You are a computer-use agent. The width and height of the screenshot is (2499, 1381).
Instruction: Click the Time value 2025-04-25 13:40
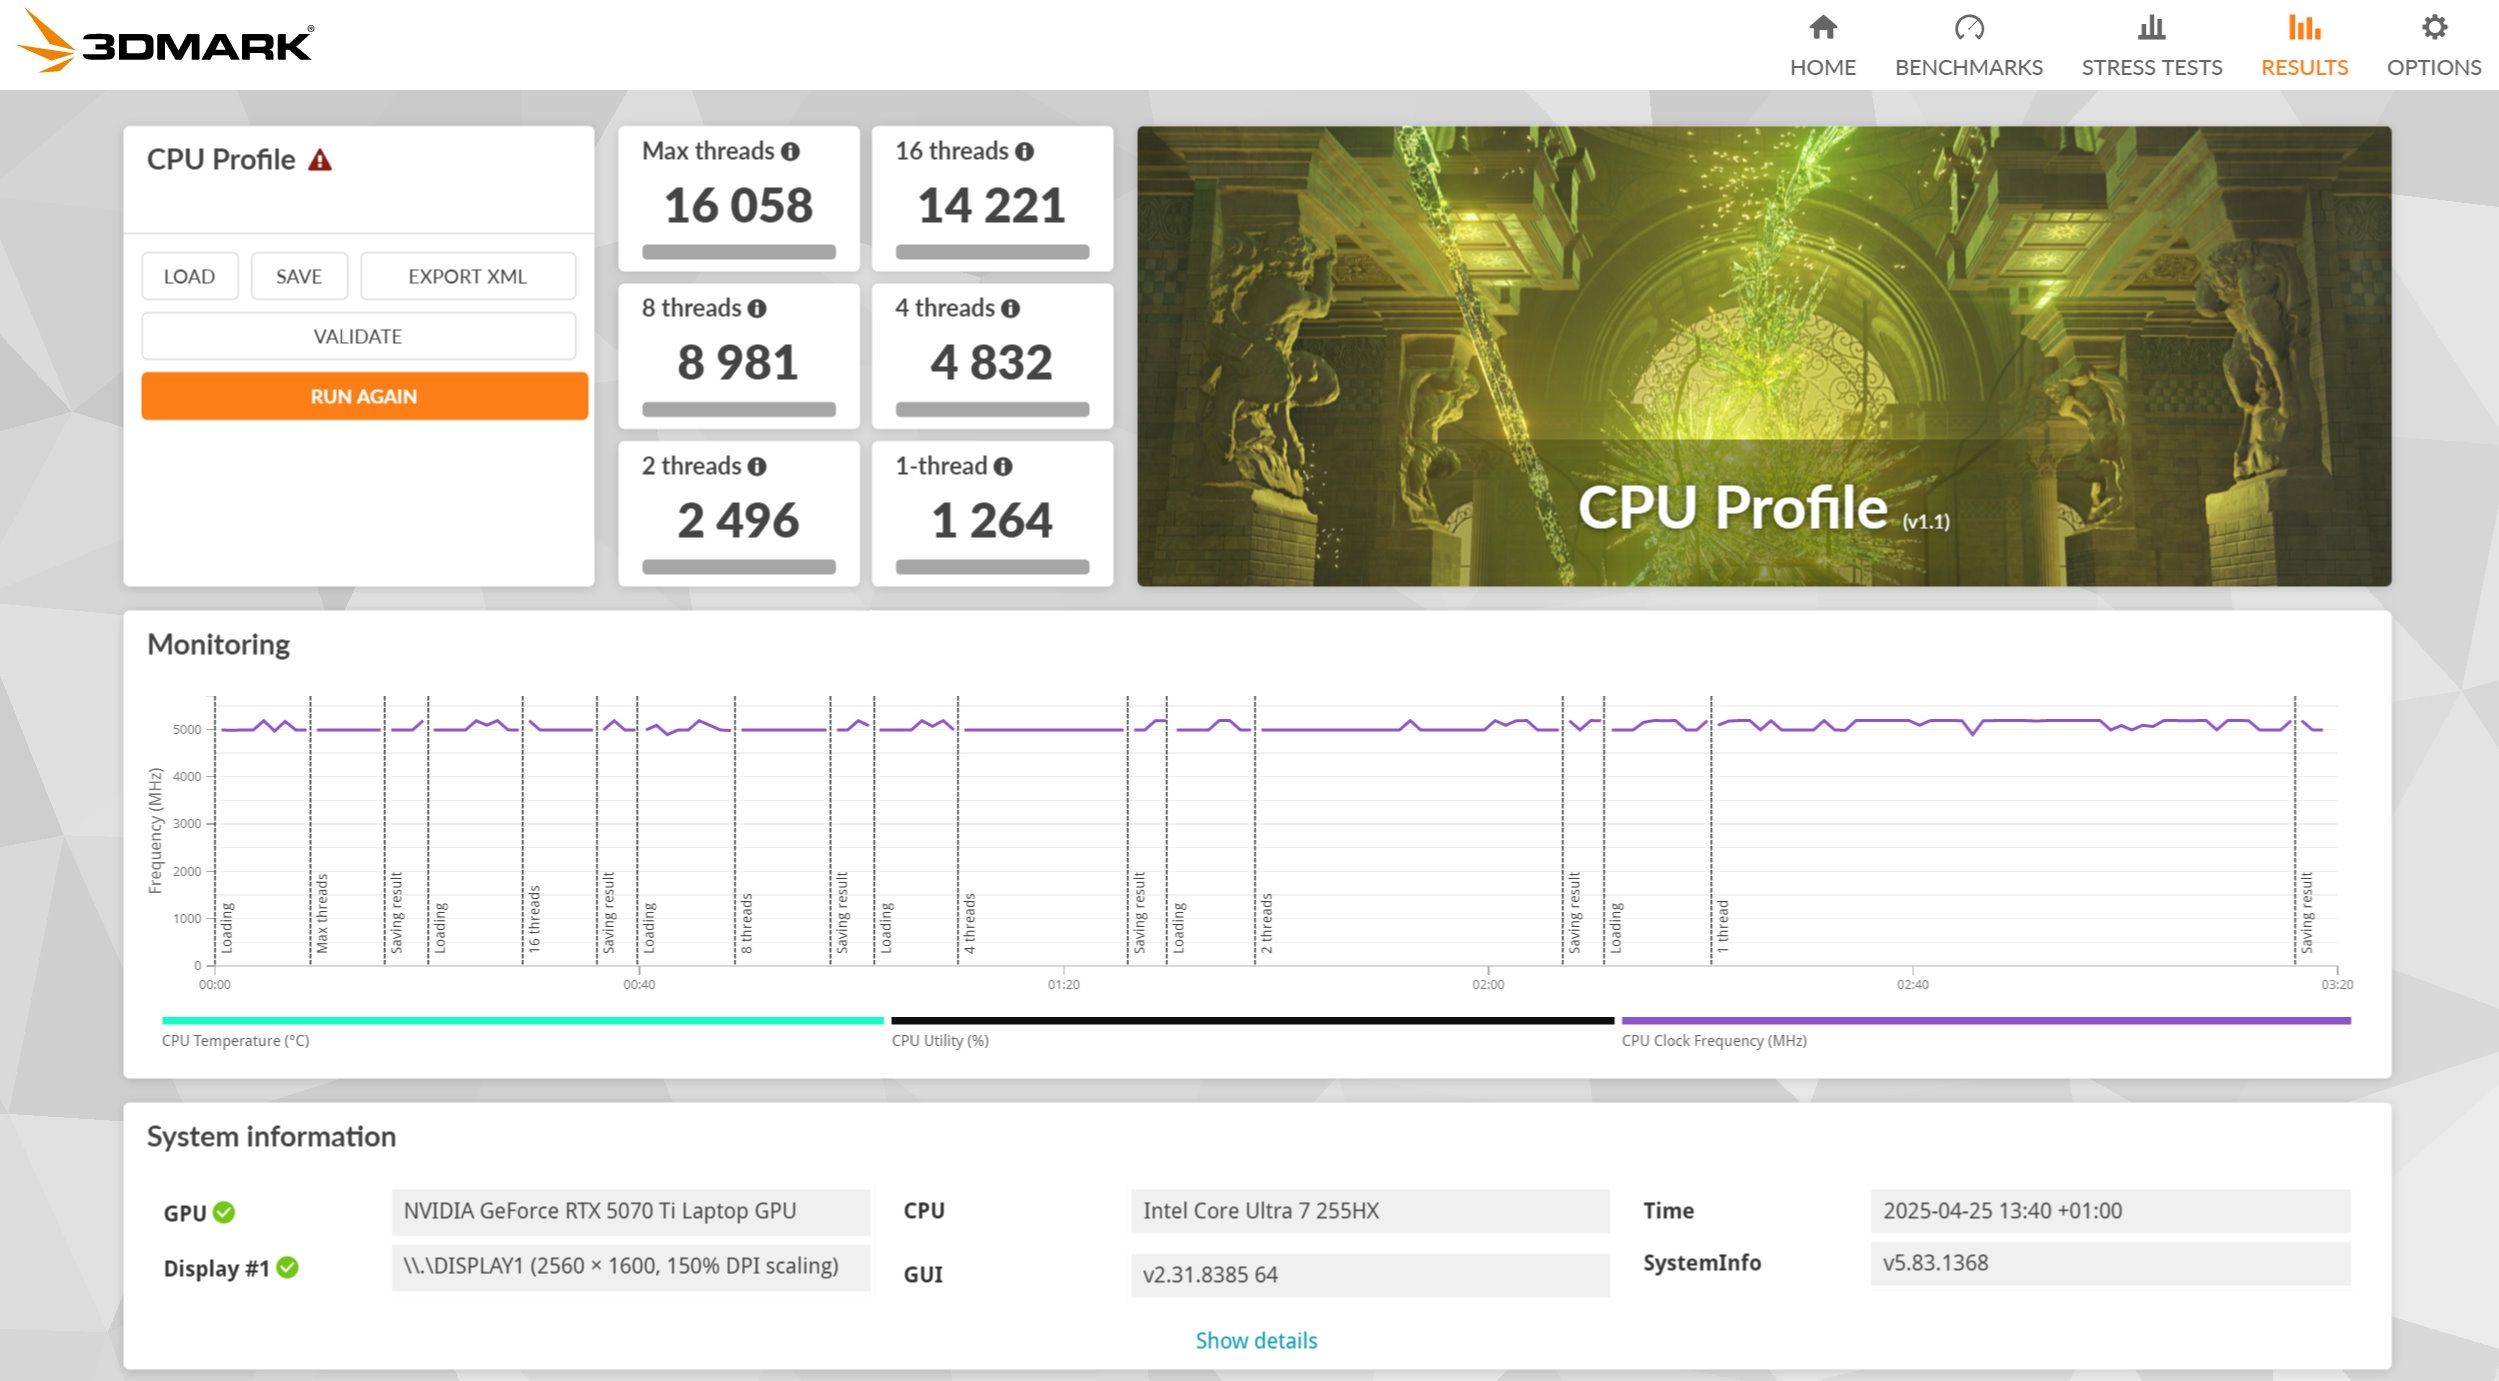point(2110,1211)
